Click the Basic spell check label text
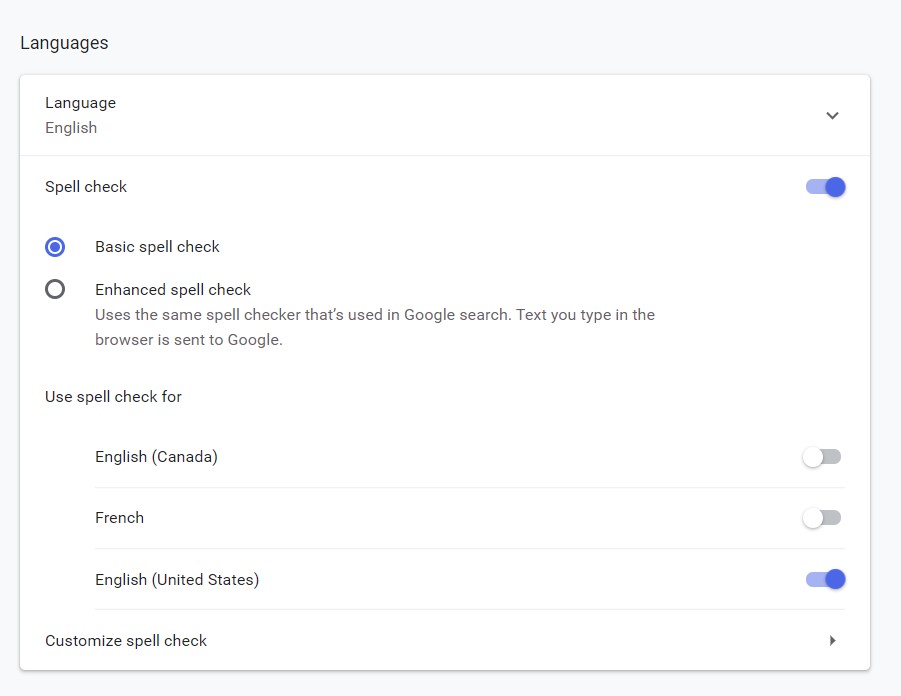This screenshot has width=901, height=696. pyautogui.click(x=157, y=247)
